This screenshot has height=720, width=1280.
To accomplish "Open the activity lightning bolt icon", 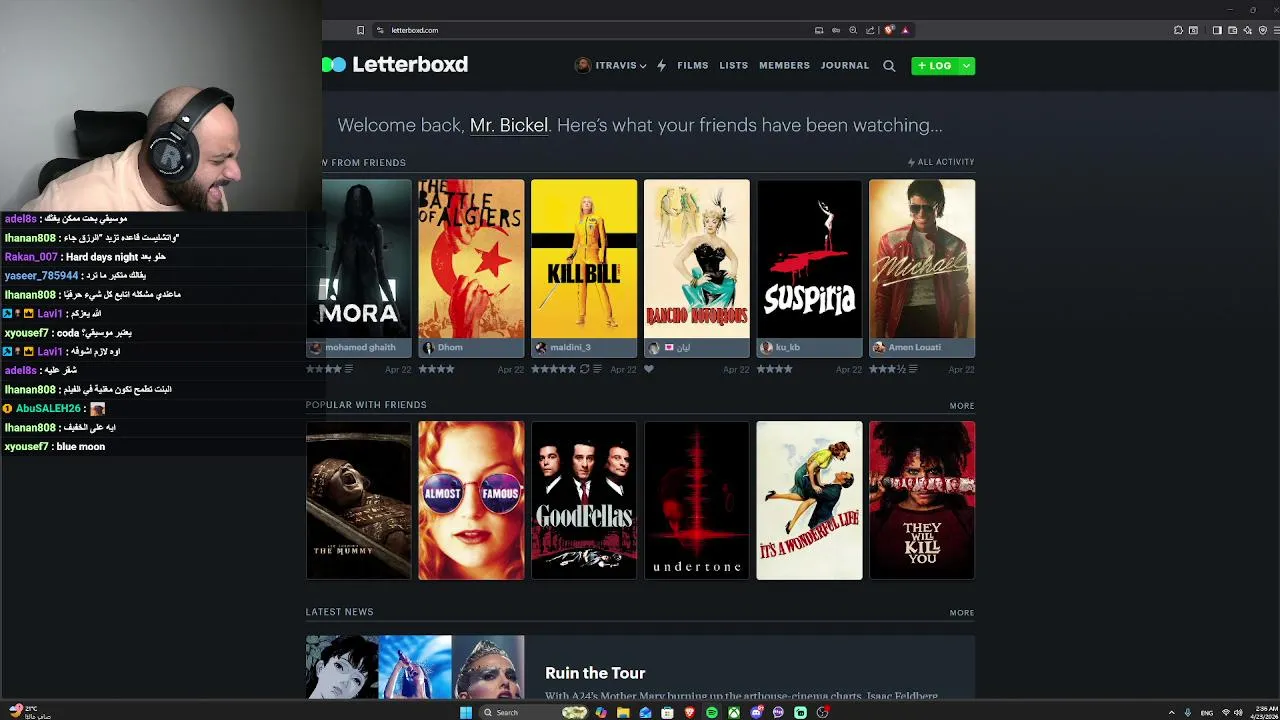I will (661, 66).
